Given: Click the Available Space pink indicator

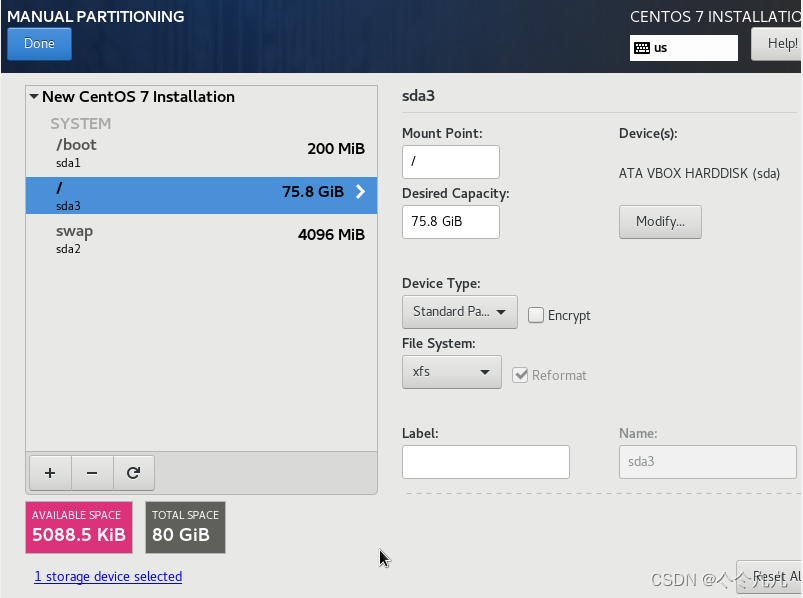Looking at the screenshot, I should click(x=79, y=527).
